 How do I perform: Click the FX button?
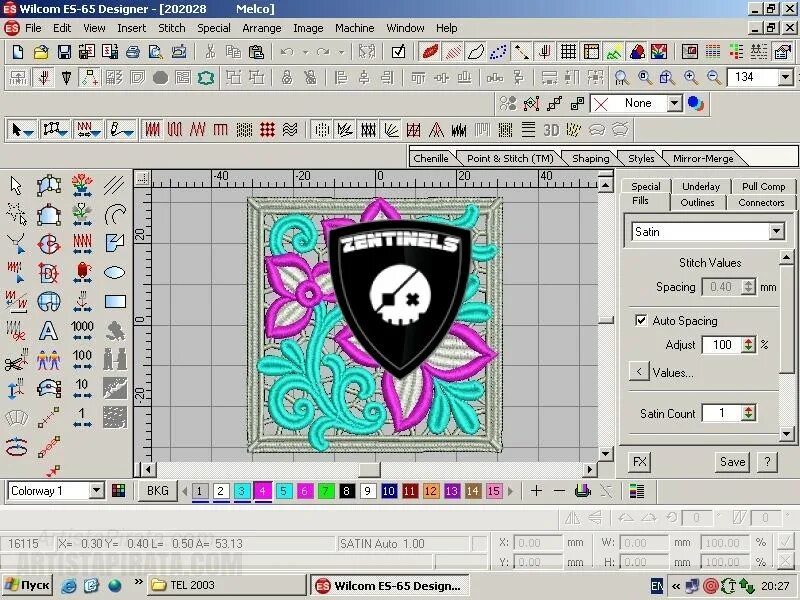tap(639, 462)
